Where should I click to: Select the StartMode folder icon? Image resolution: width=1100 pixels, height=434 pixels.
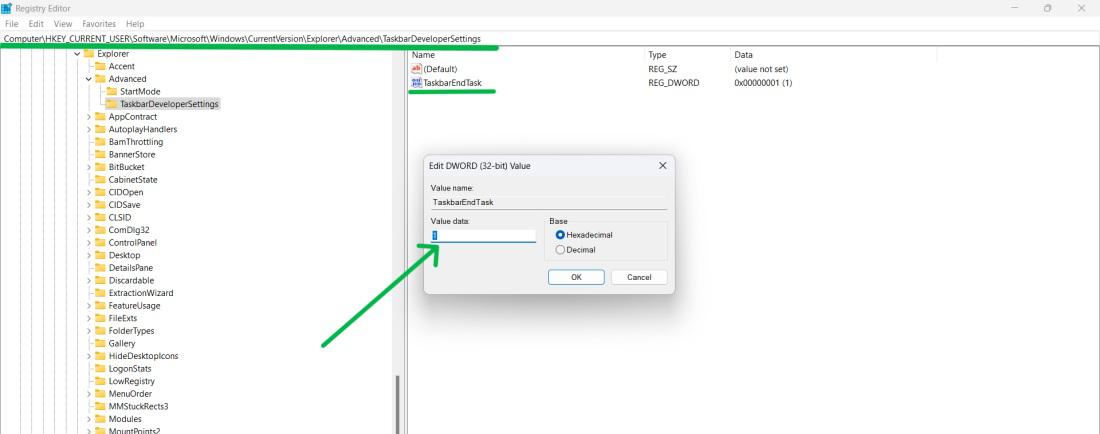click(x=112, y=92)
